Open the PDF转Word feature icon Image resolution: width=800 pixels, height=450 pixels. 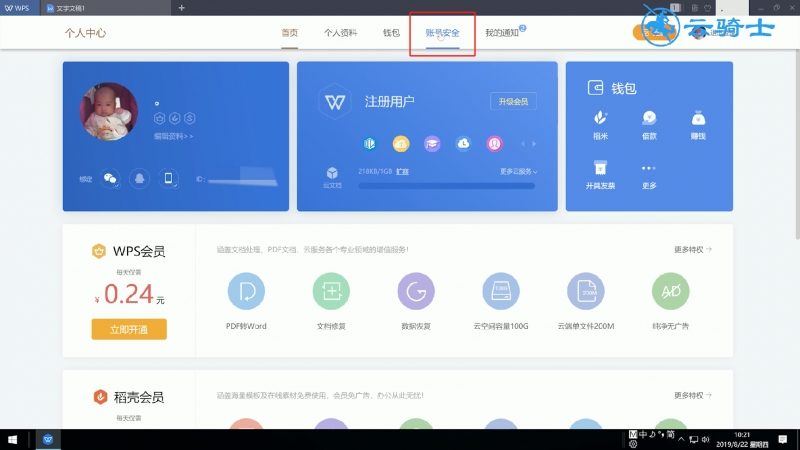coord(246,291)
